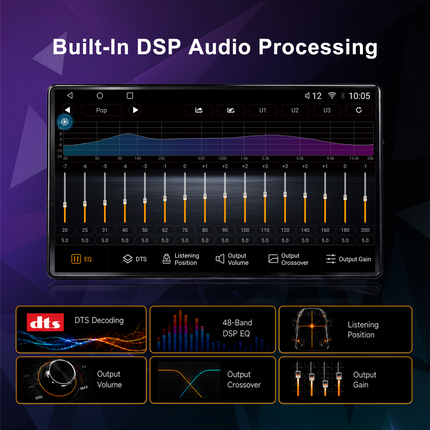Adjust the 25 Hz band slider
This screenshot has height=430, width=430.
(85, 197)
